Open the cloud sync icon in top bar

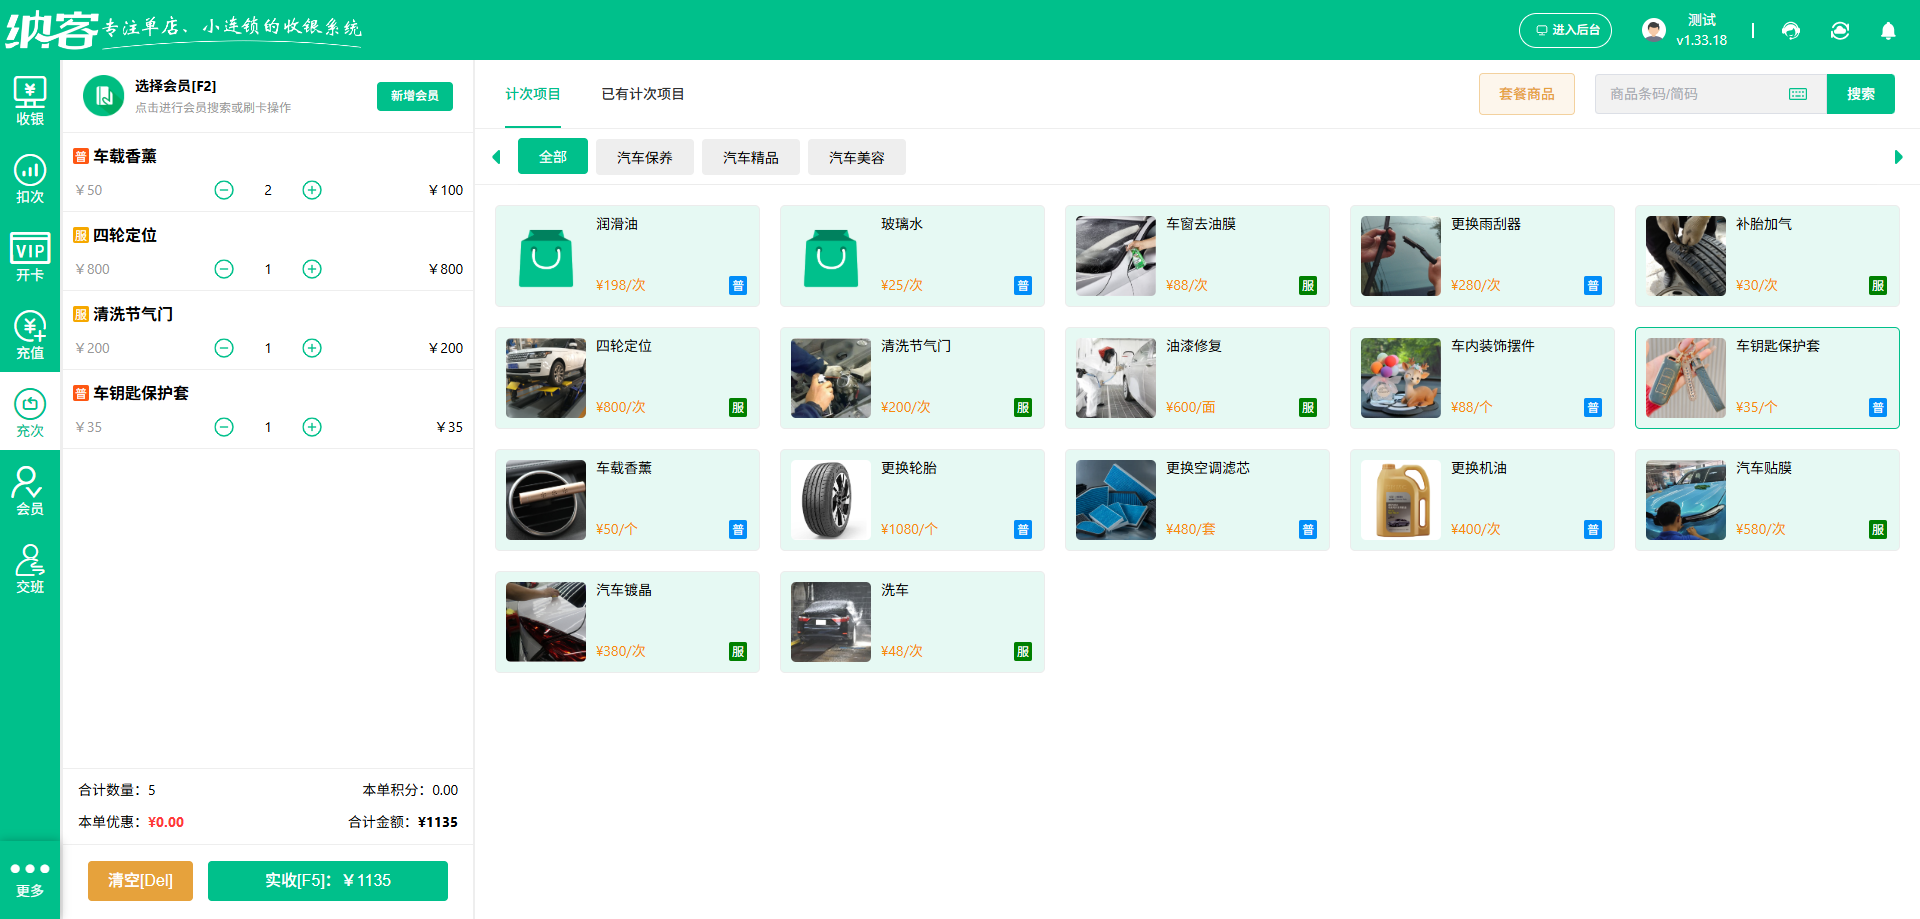(x=1840, y=31)
